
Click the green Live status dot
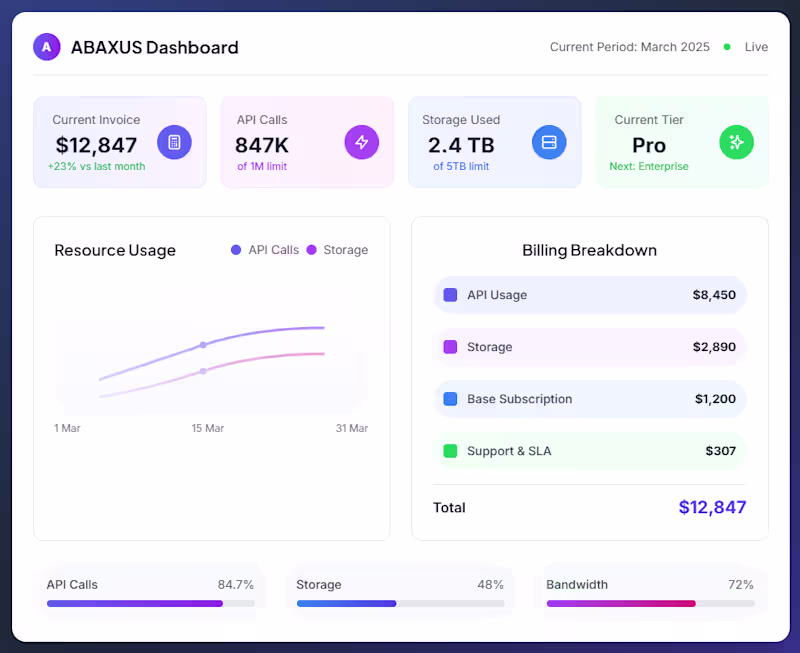727,47
